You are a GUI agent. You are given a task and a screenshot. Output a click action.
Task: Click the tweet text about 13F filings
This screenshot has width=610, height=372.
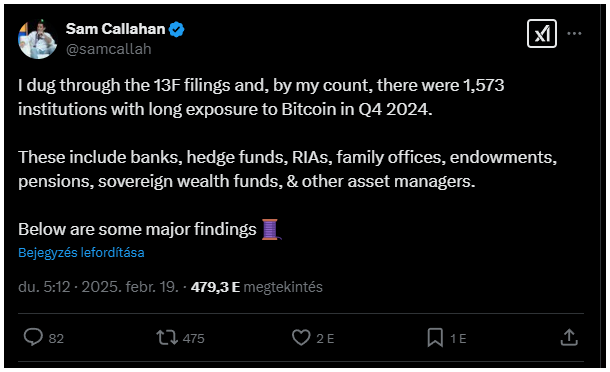click(261, 97)
